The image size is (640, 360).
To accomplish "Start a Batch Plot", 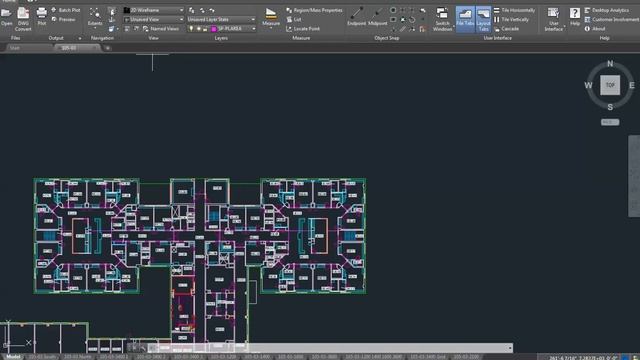I will point(66,10).
